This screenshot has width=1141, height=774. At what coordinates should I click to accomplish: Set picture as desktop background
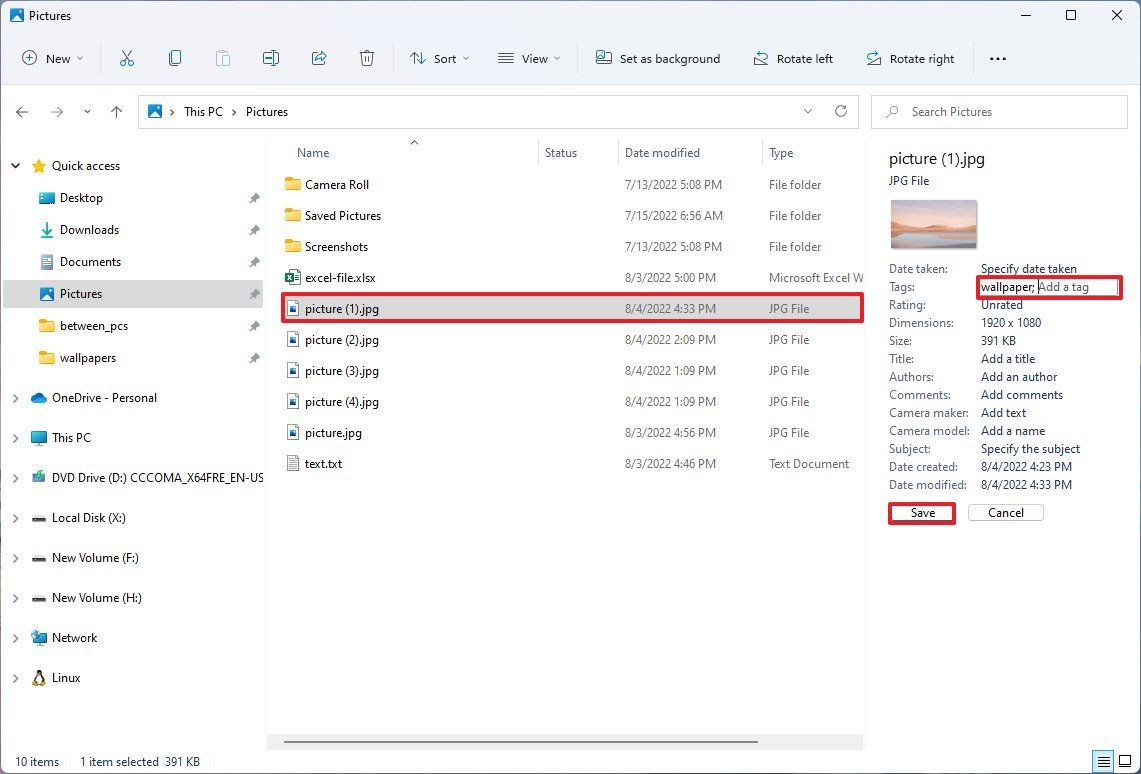coord(657,58)
